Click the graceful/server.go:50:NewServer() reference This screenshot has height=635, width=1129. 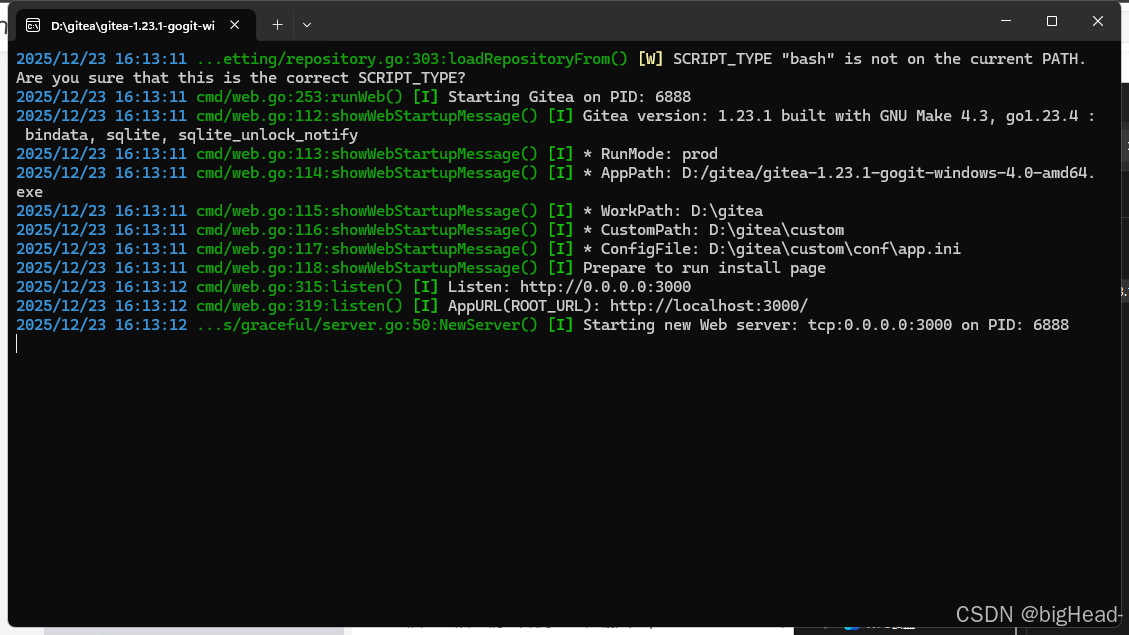pyautogui.click(x=367, y=325)
